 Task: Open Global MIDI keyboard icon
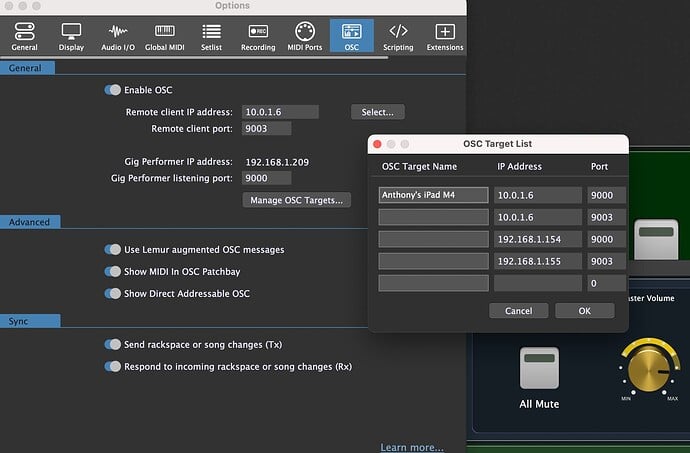163,31
